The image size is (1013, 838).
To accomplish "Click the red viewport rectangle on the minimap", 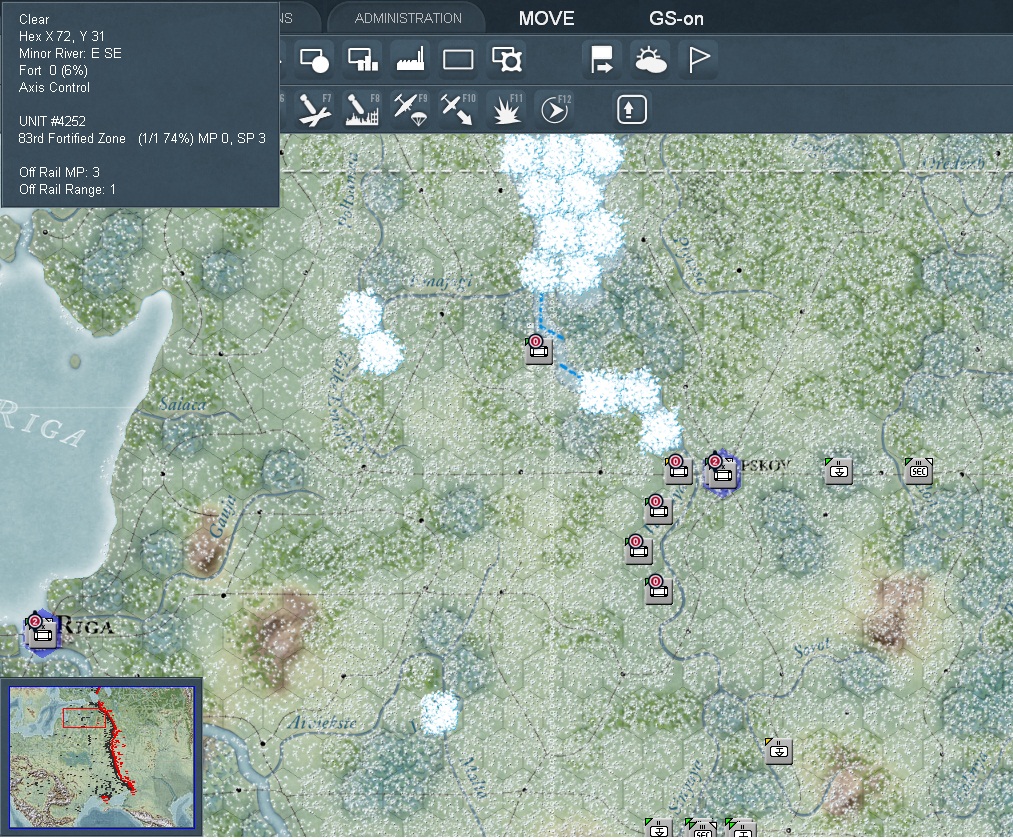I will pyautogui.click(x=86, y=716).
